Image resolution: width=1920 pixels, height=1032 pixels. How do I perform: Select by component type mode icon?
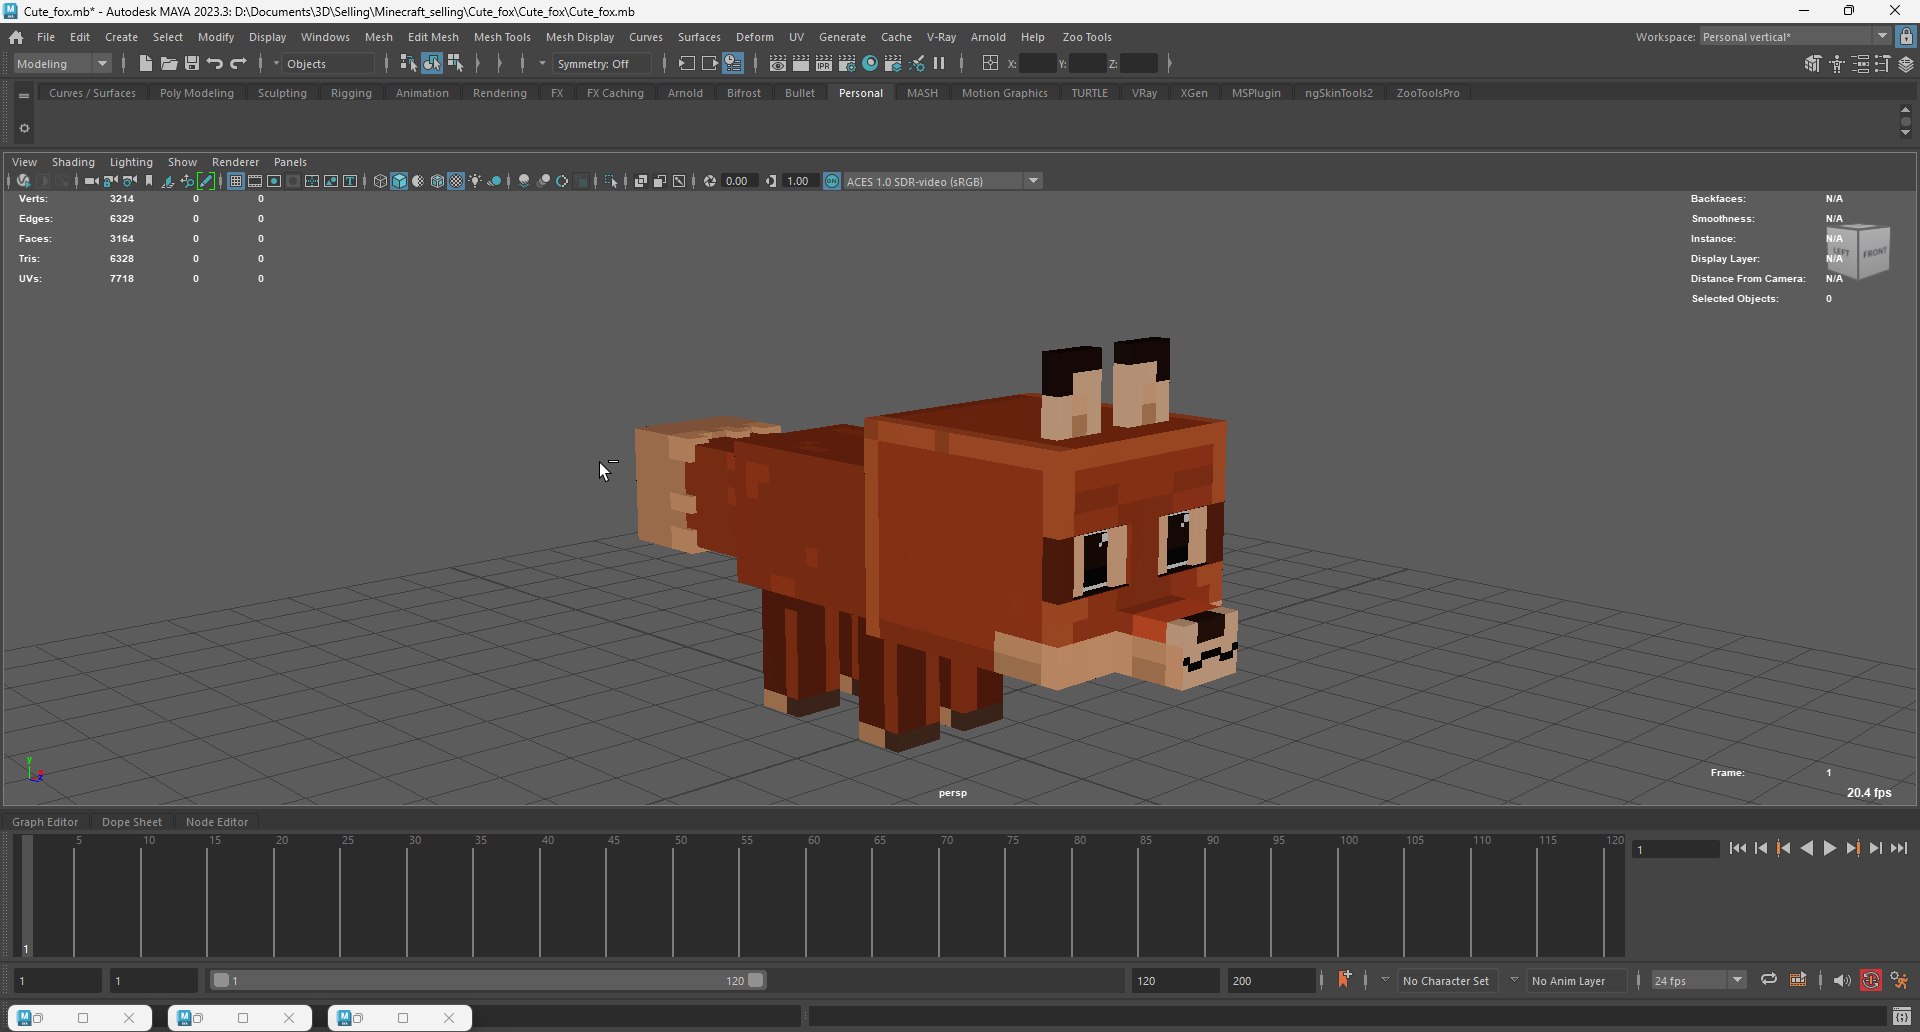(x=455, y=64)
